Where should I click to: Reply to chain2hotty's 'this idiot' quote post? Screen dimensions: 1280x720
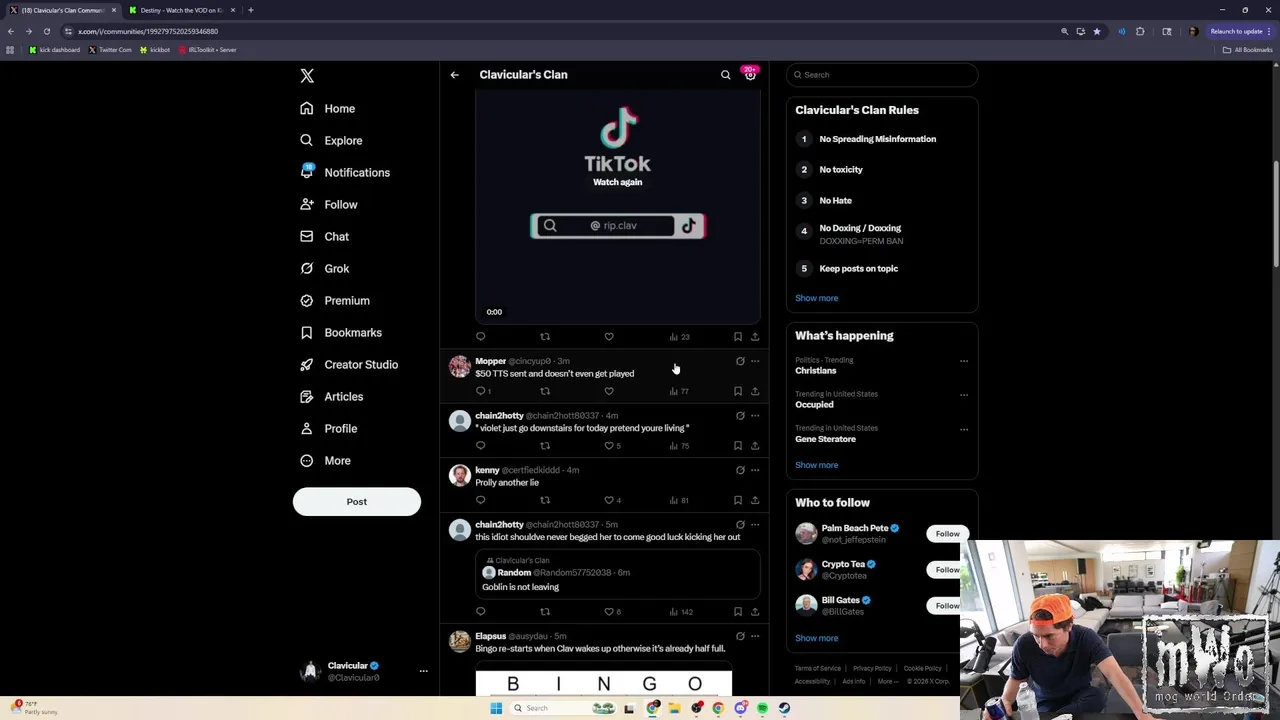point(481,612)
